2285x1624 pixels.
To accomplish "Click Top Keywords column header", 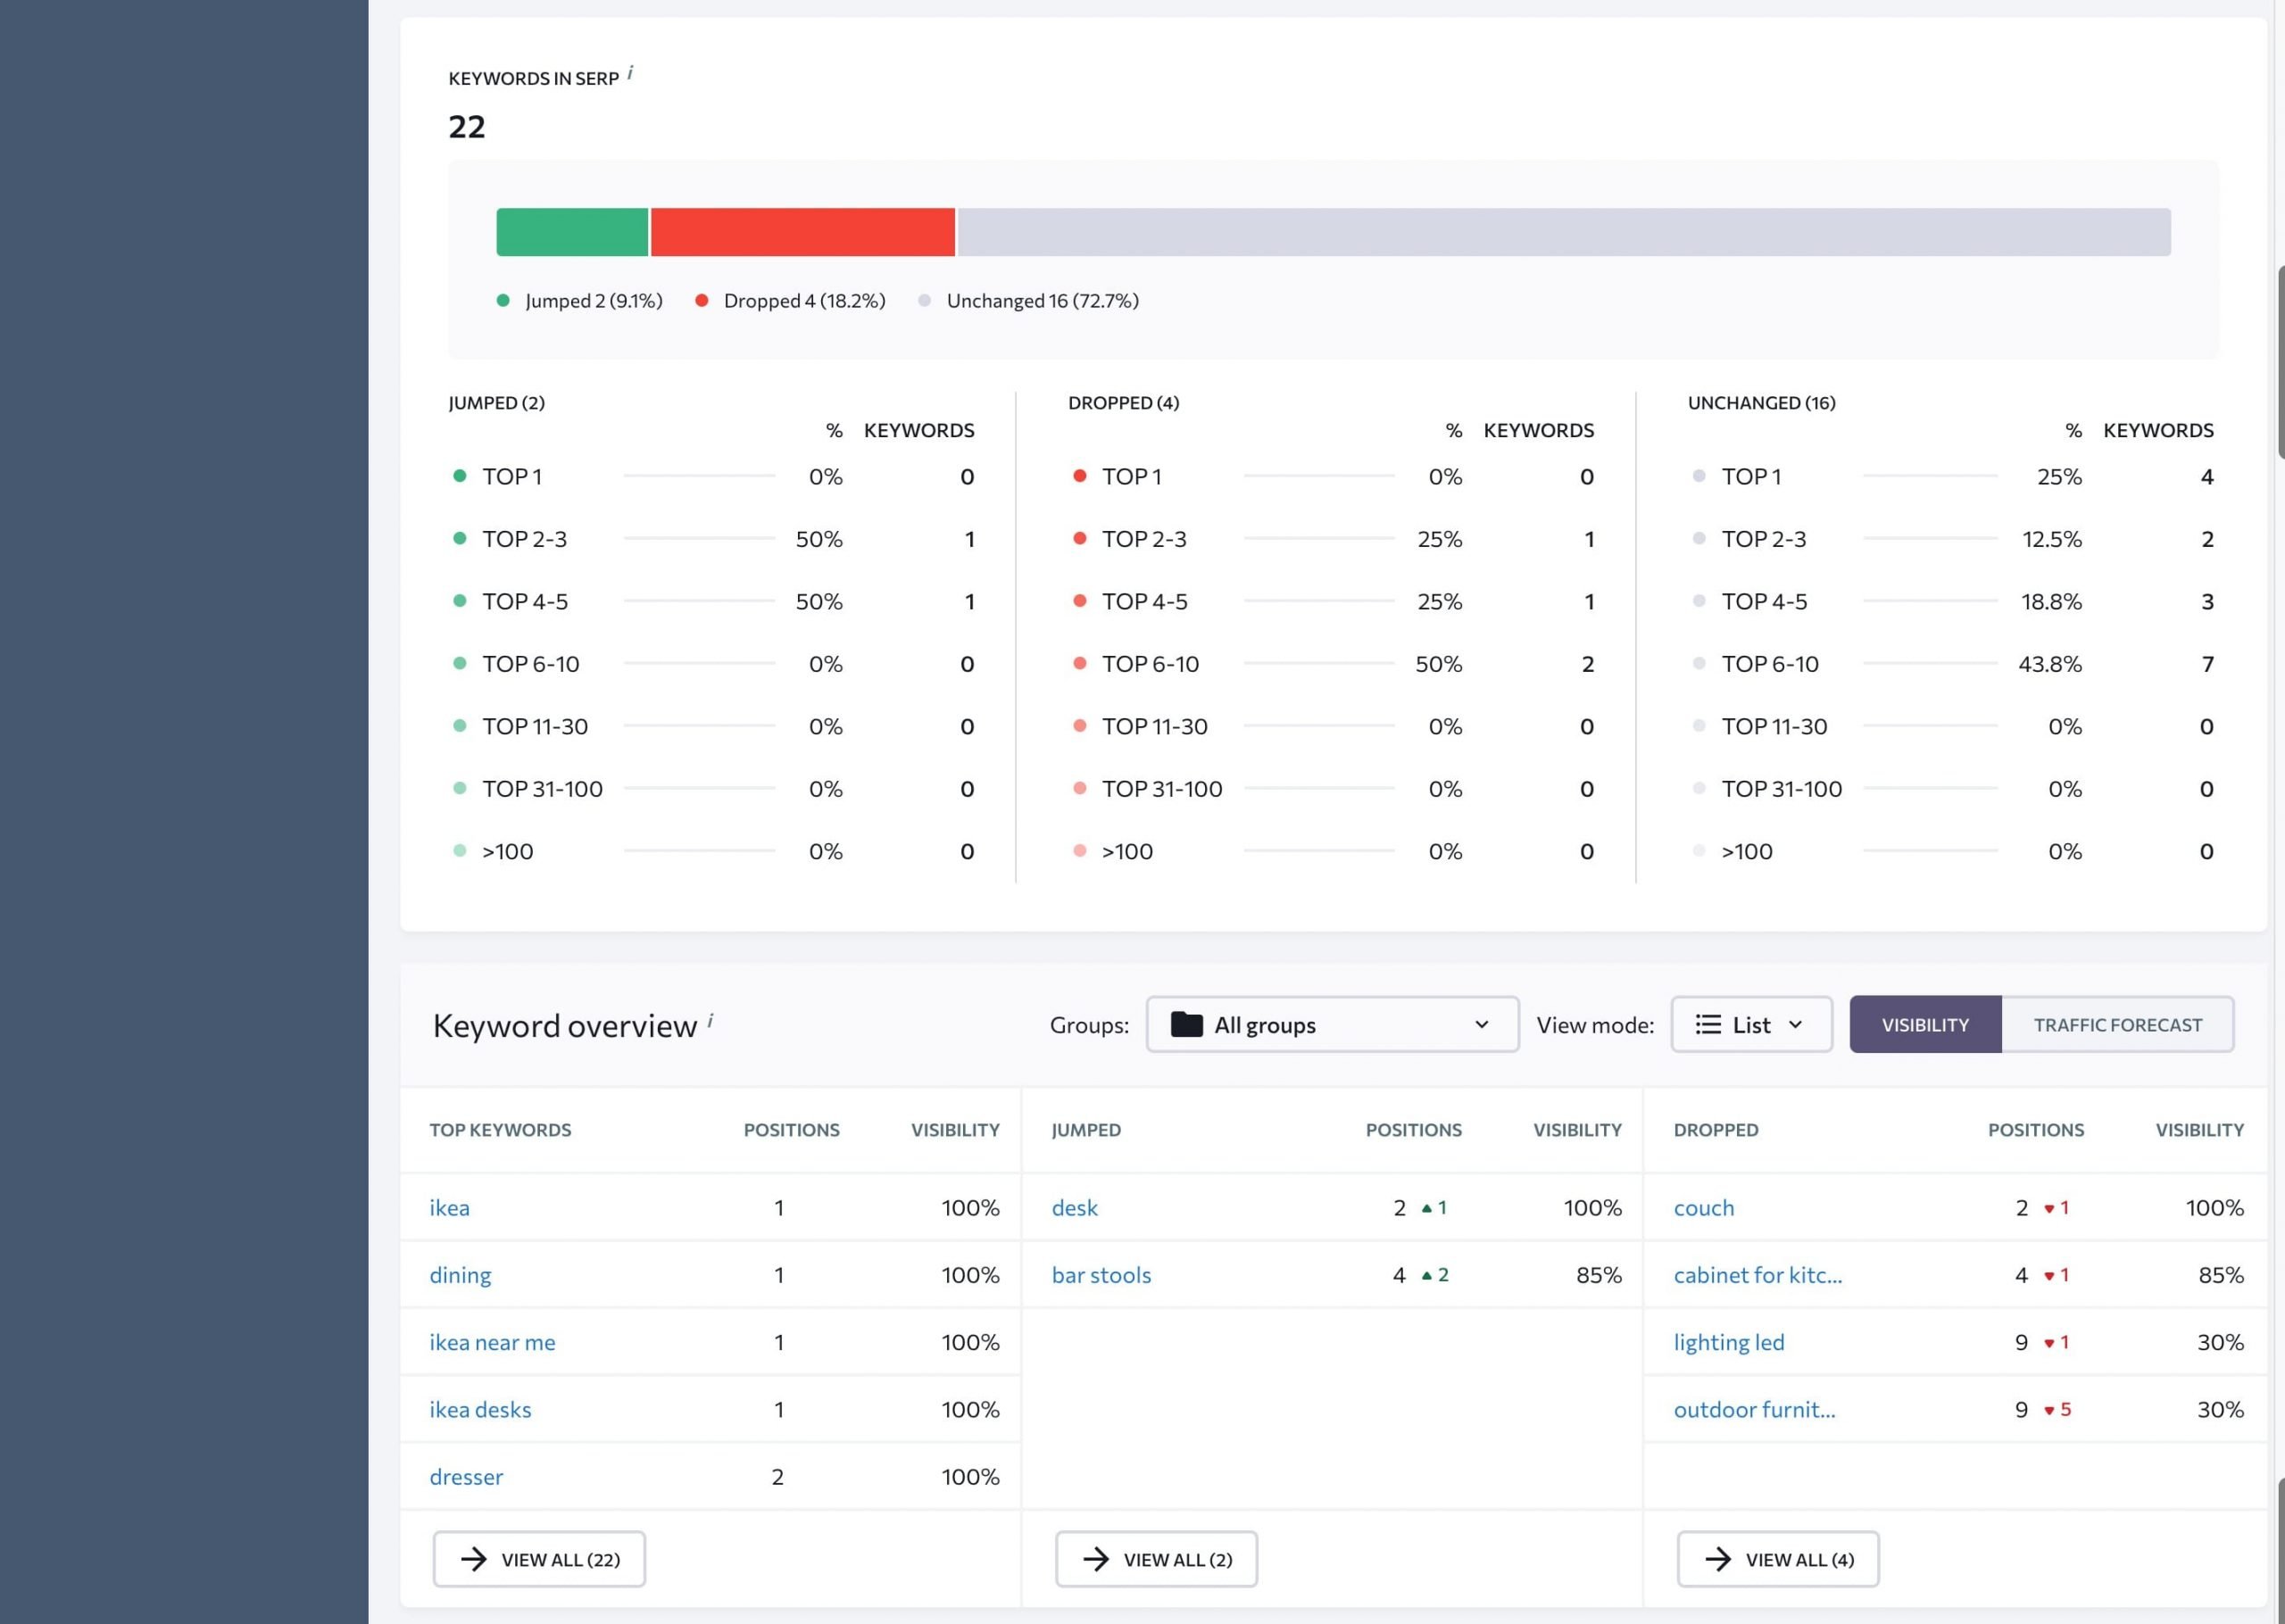I will point(500,1130).
